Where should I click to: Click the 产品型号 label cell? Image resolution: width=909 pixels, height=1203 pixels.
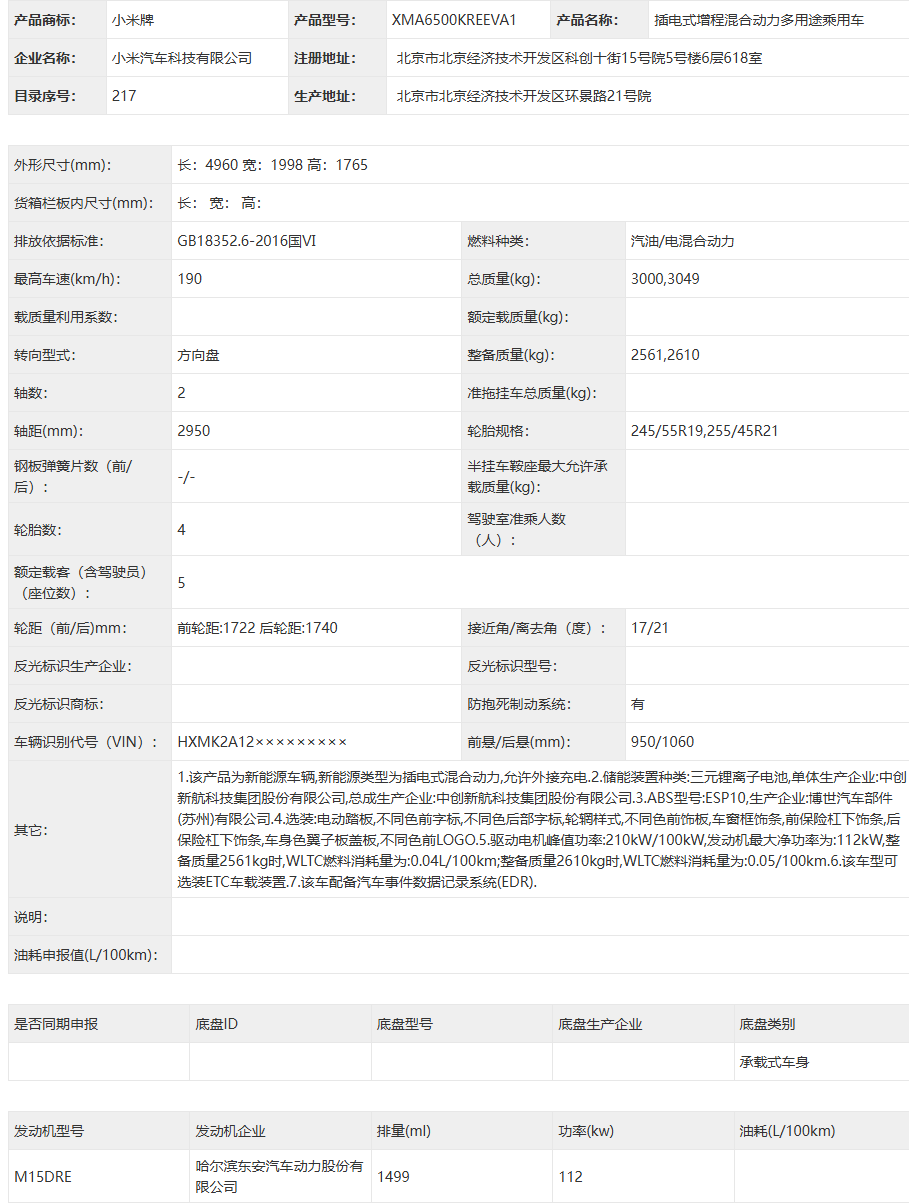(337, 20)
